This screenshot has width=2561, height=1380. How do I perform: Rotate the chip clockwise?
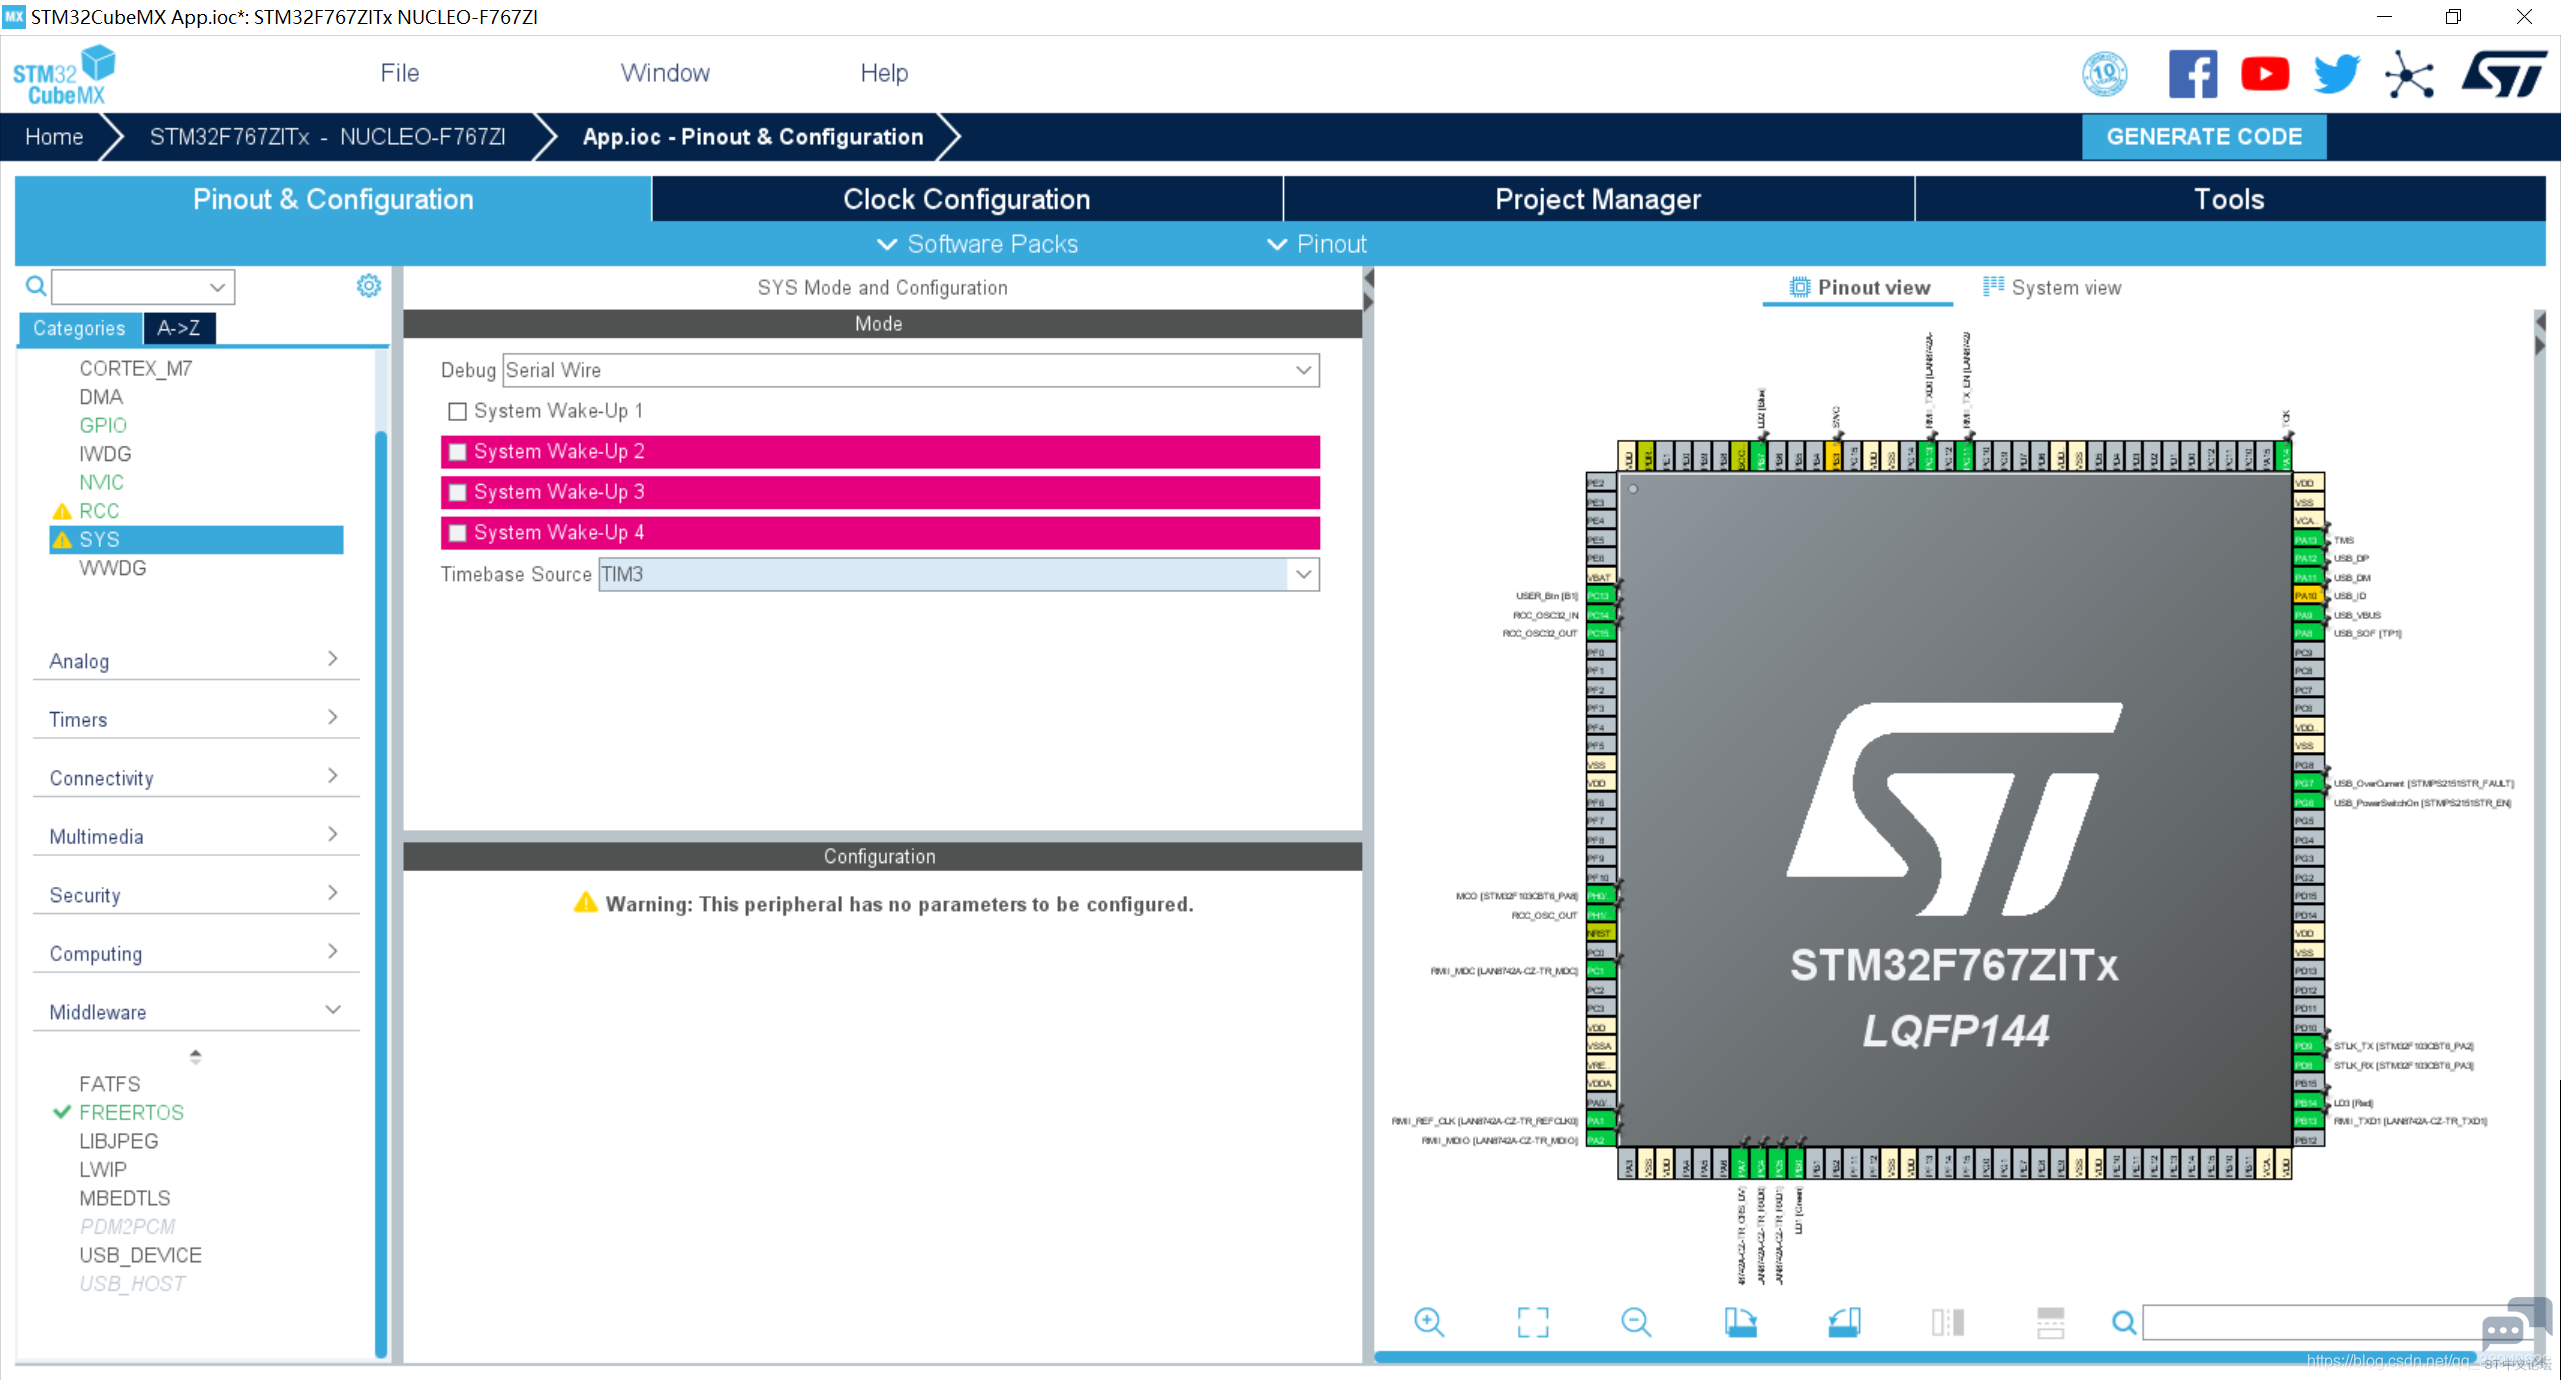pyautogui.click(x=1740, y=1322)
